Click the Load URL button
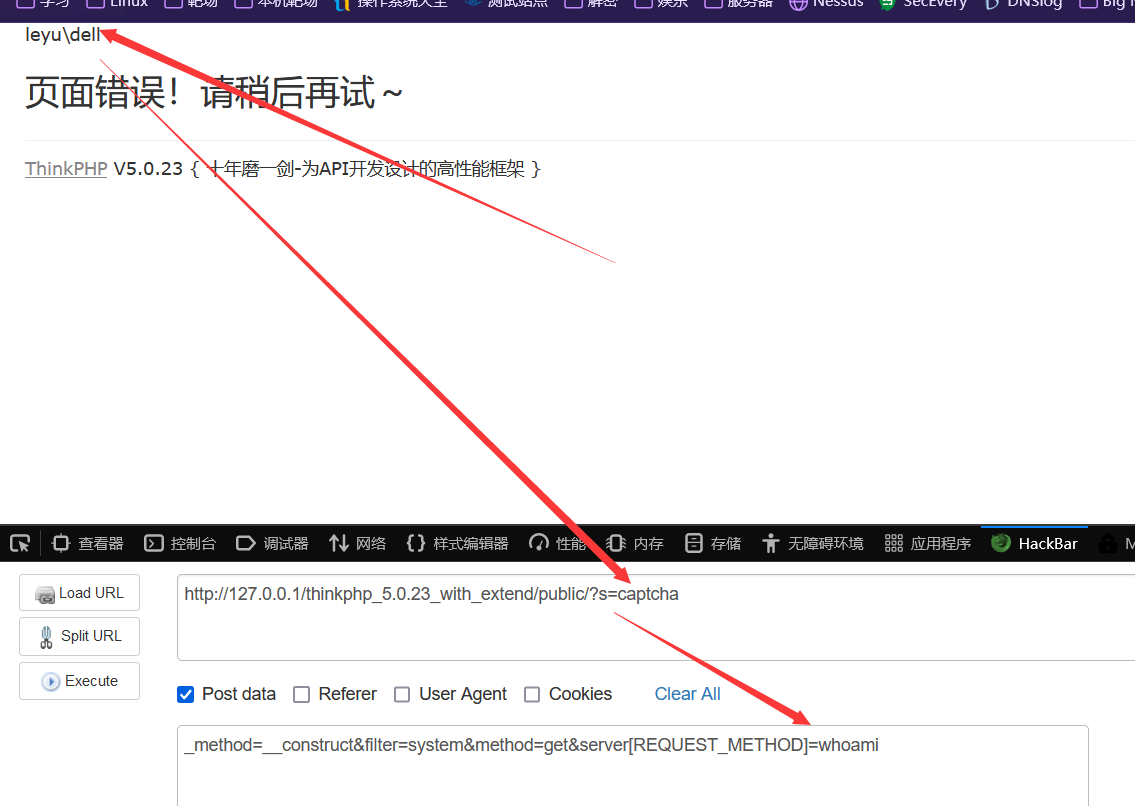This screenshot has width=1135, height=806. tap(80, 593)
